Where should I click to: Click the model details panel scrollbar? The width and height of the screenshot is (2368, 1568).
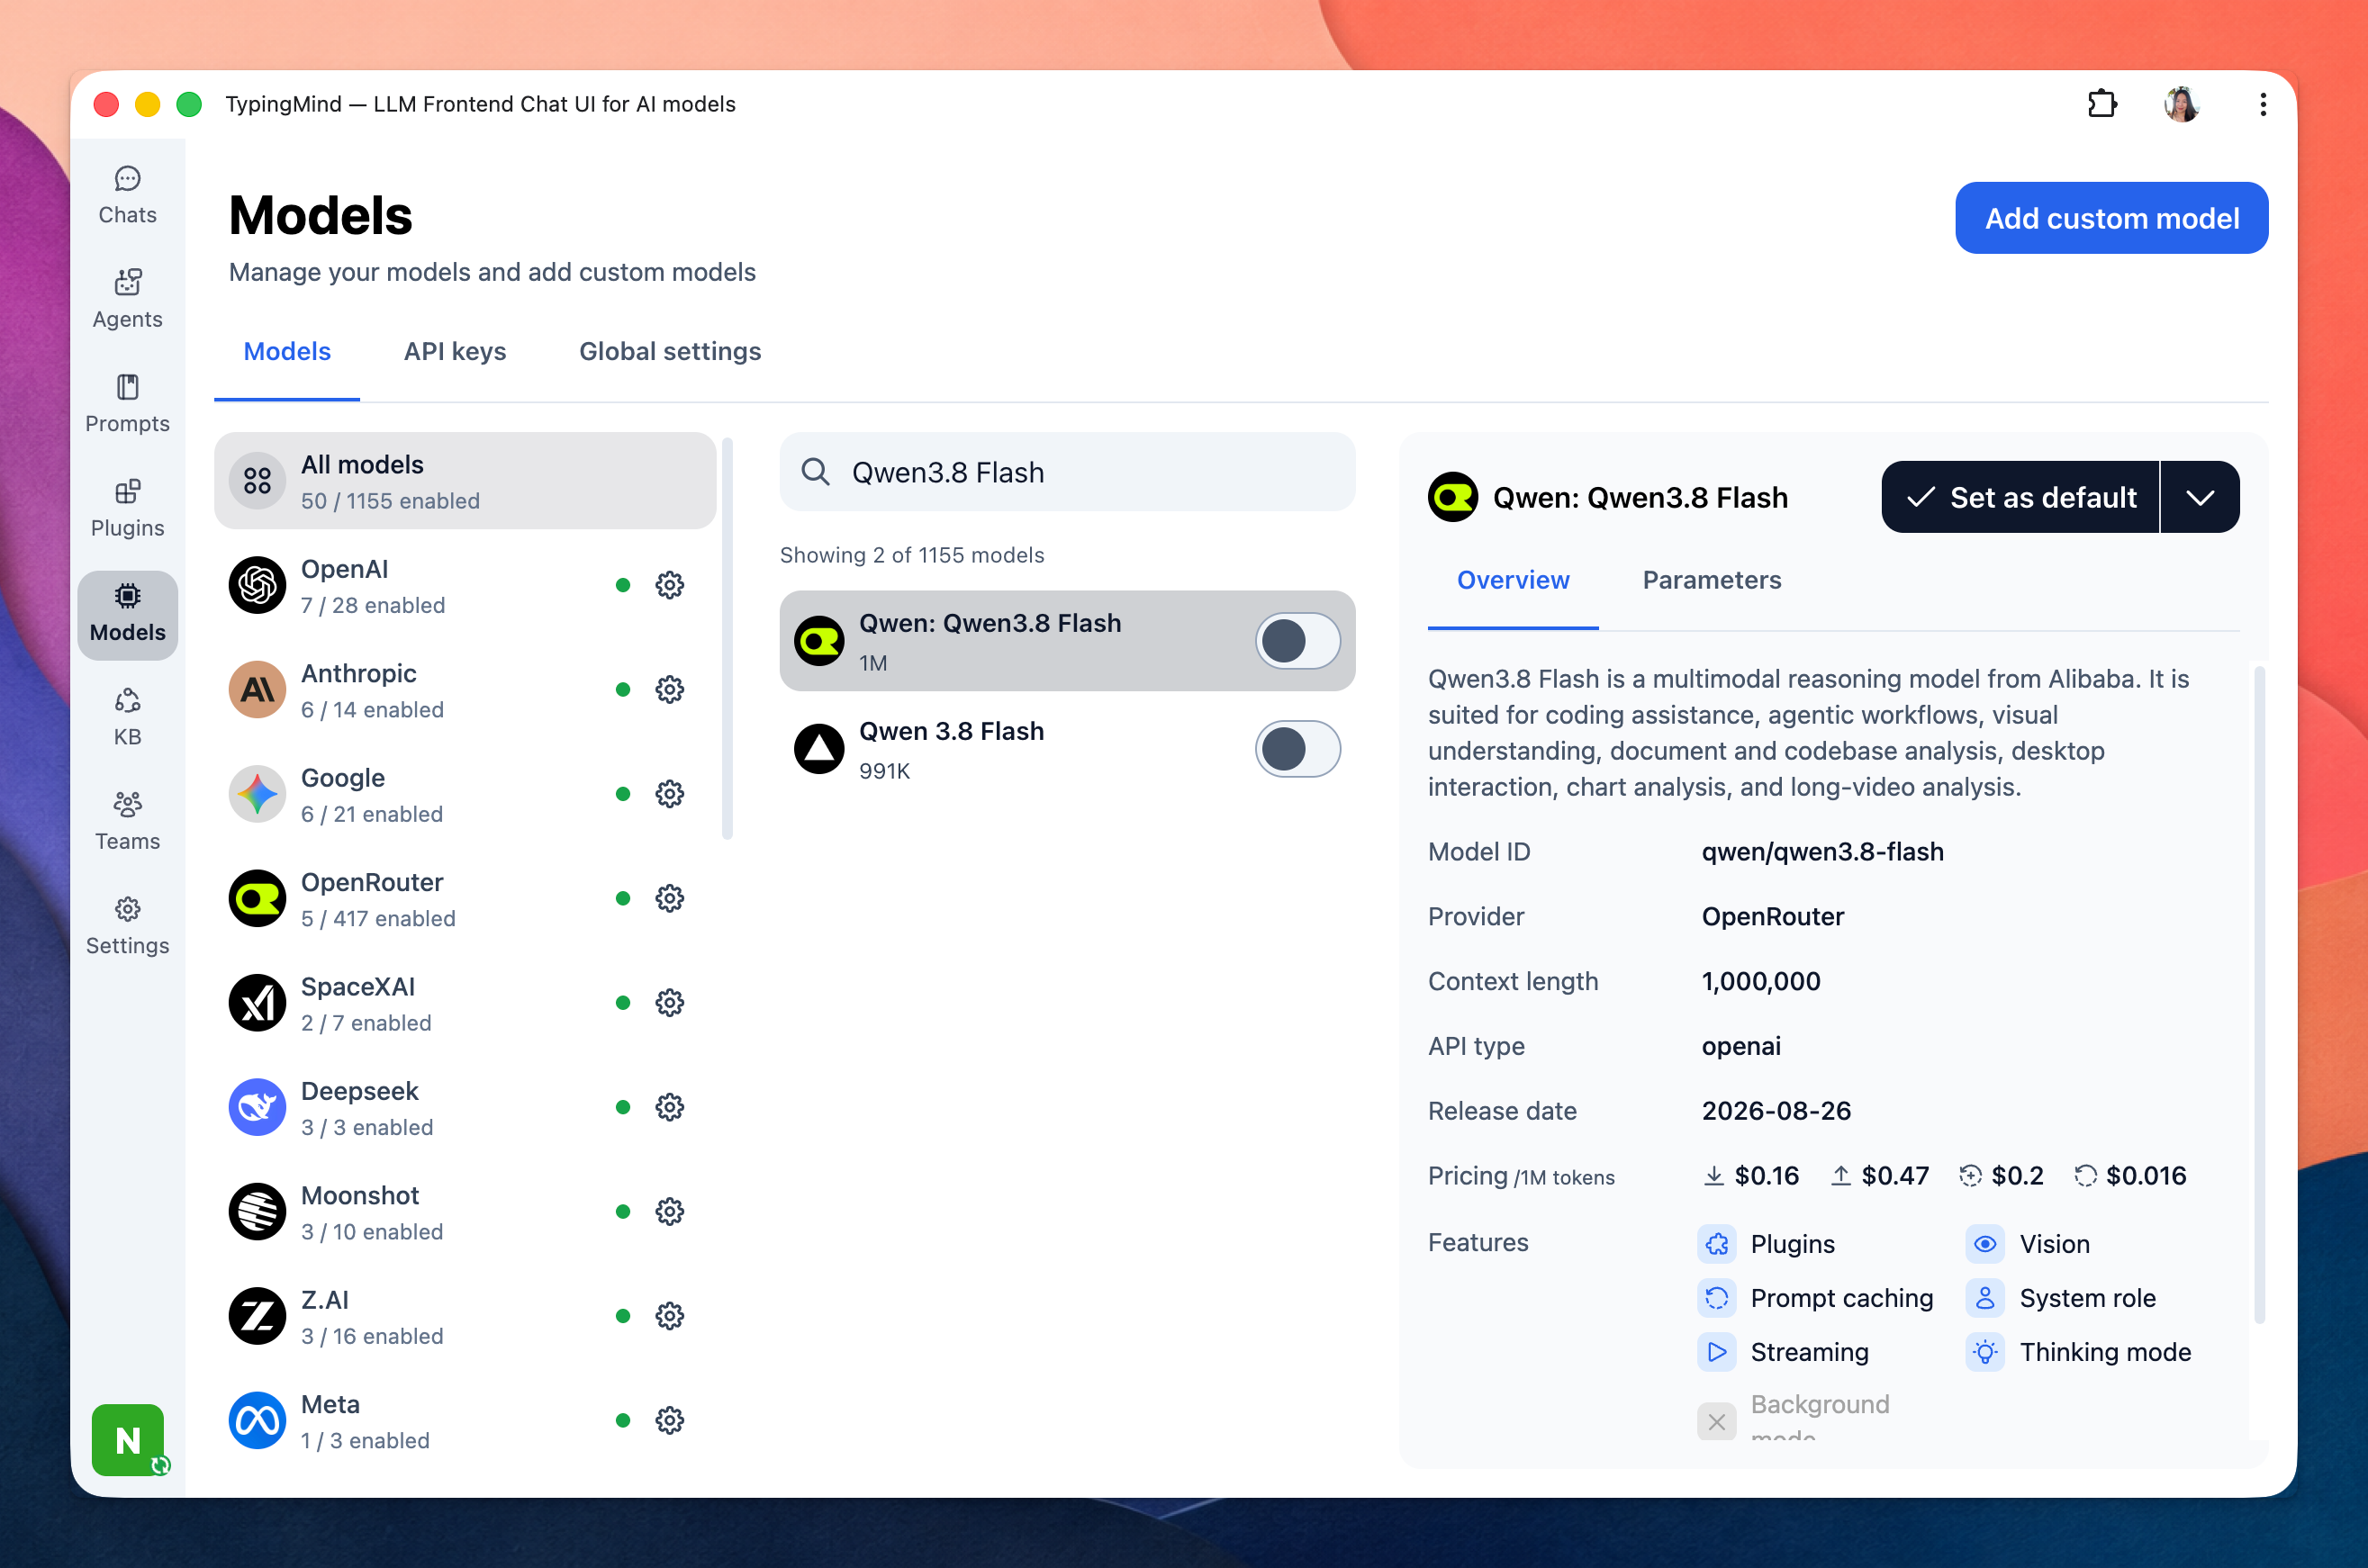point(2259,994)
